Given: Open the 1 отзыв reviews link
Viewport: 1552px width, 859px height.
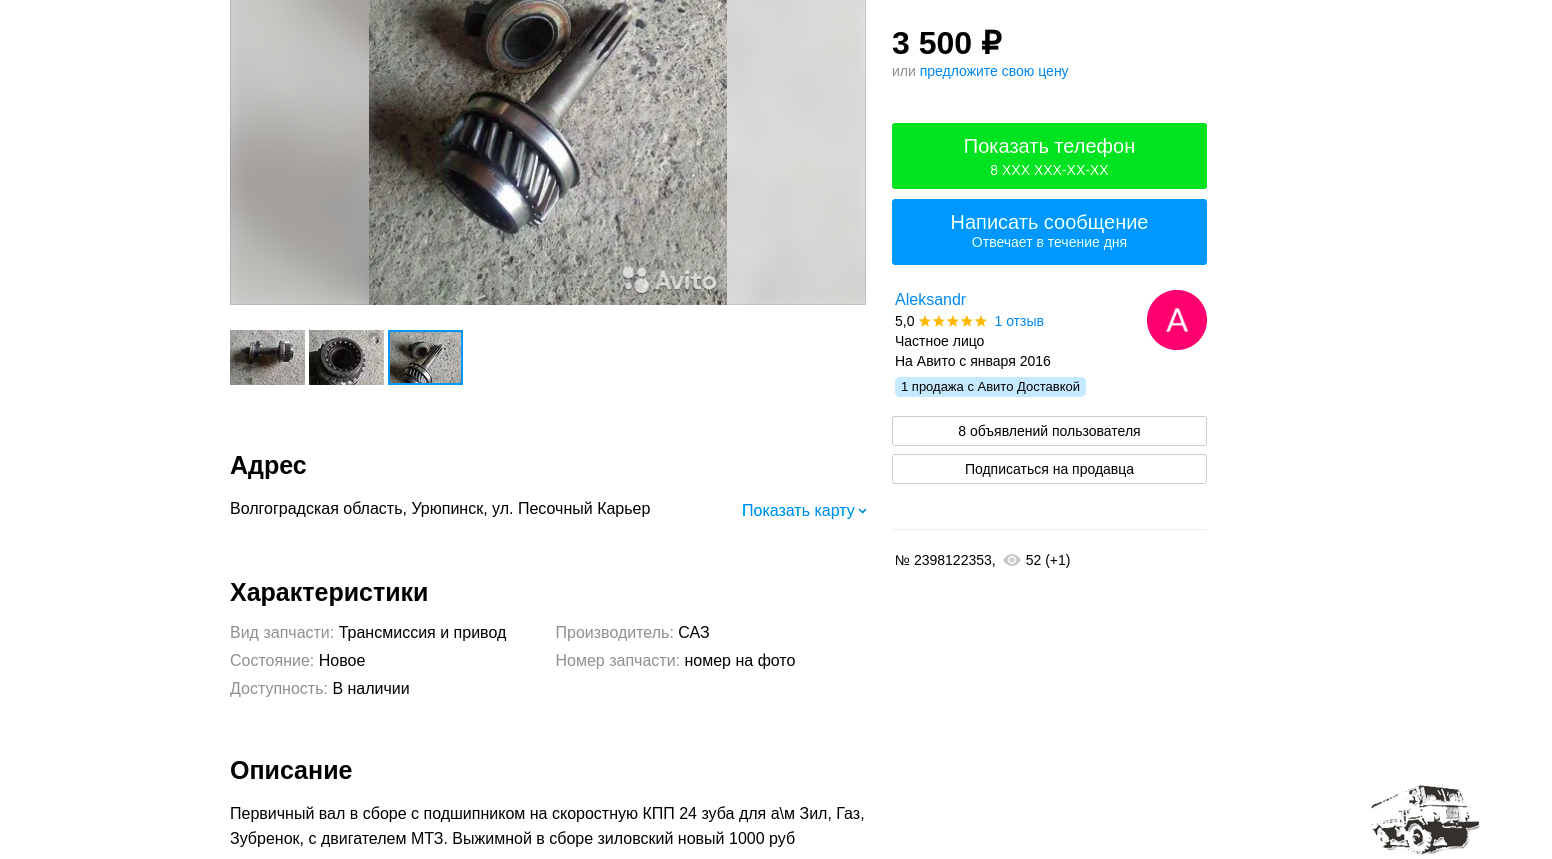Looking at the screenshot, I should click(x=1018, y=321).
